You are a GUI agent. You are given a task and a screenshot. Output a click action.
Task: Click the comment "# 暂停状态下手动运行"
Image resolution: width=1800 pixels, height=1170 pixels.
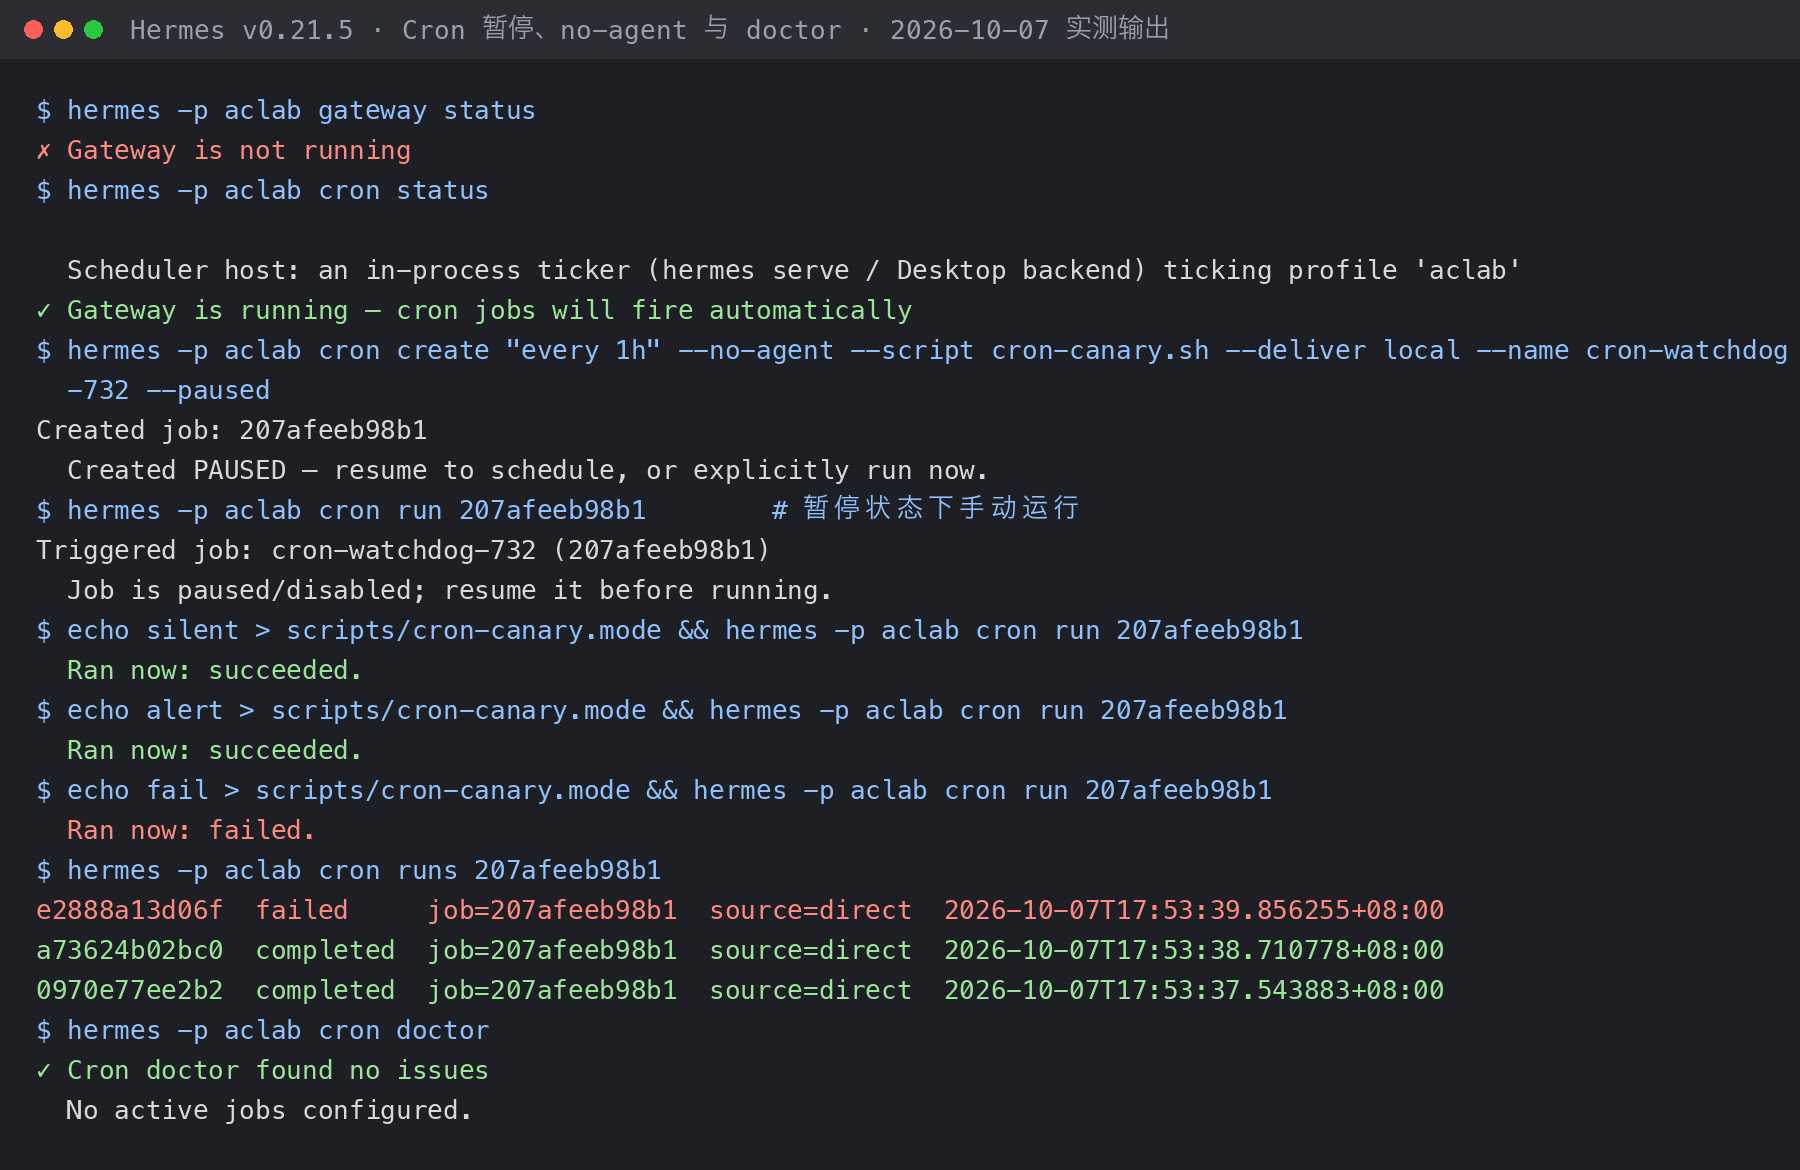926,510
